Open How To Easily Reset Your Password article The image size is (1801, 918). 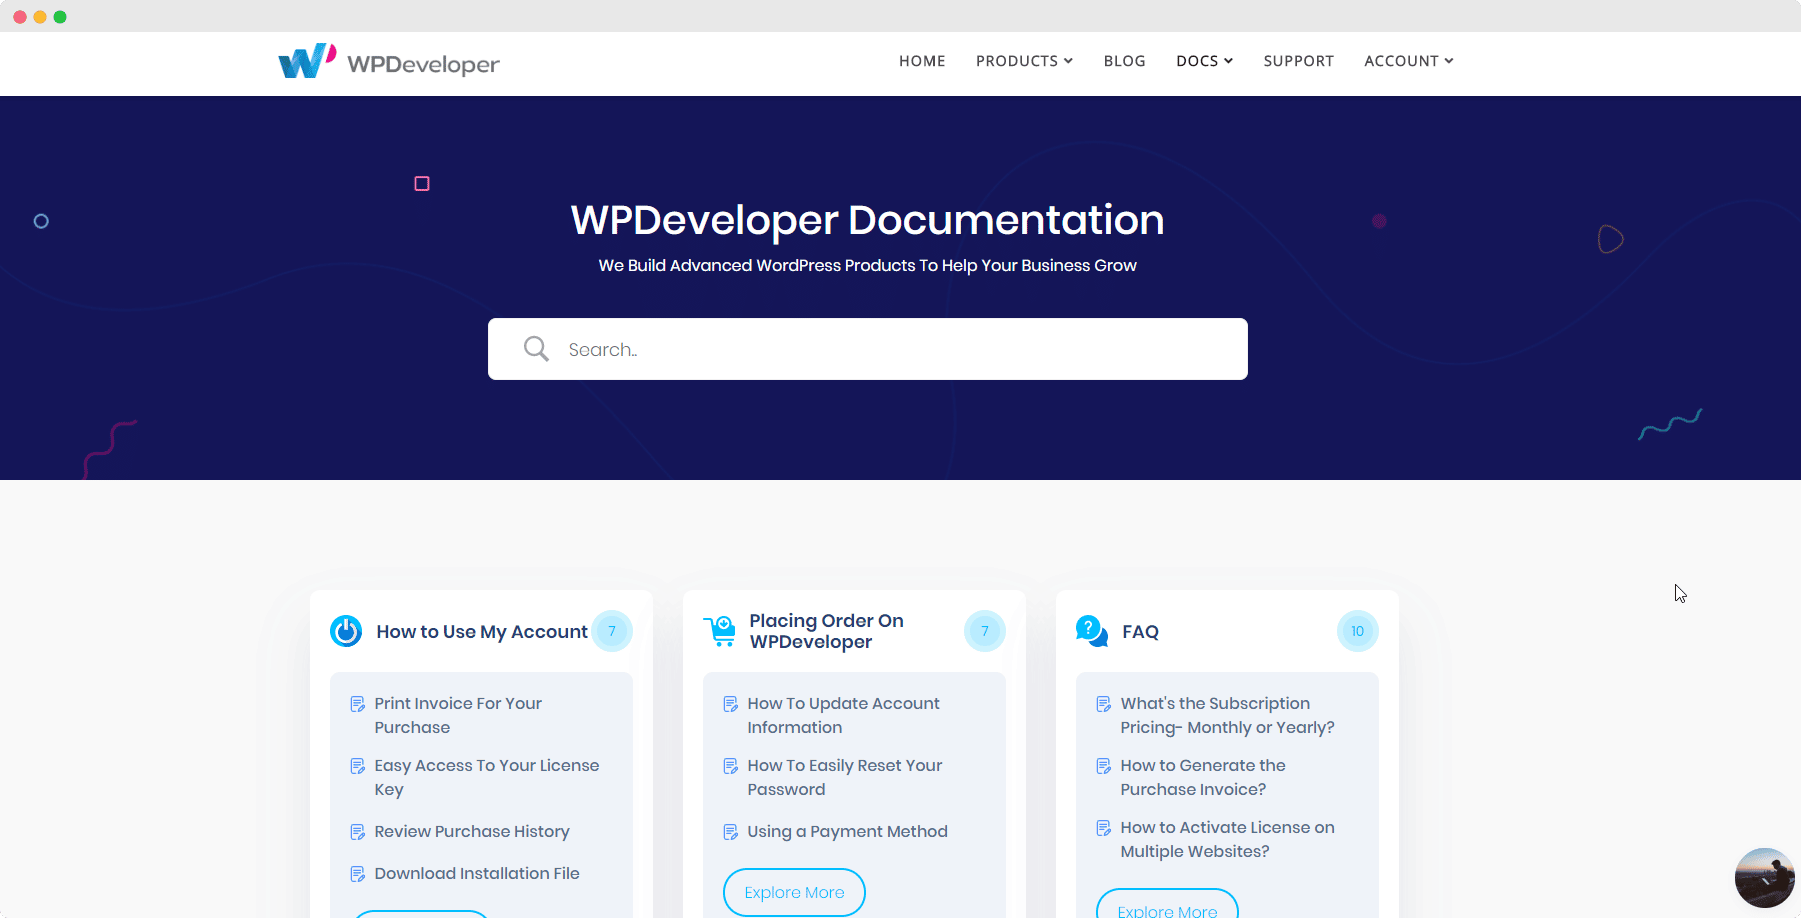coord(844,777)
